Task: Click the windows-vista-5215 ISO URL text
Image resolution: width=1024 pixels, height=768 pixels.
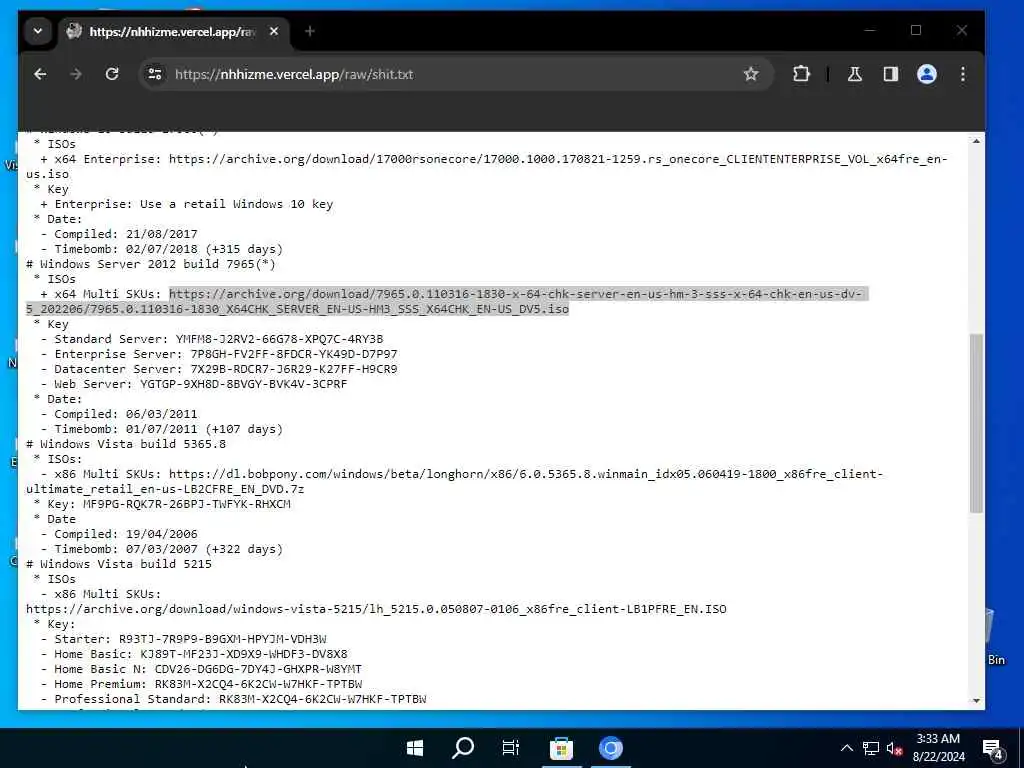Action: point(376,609)
